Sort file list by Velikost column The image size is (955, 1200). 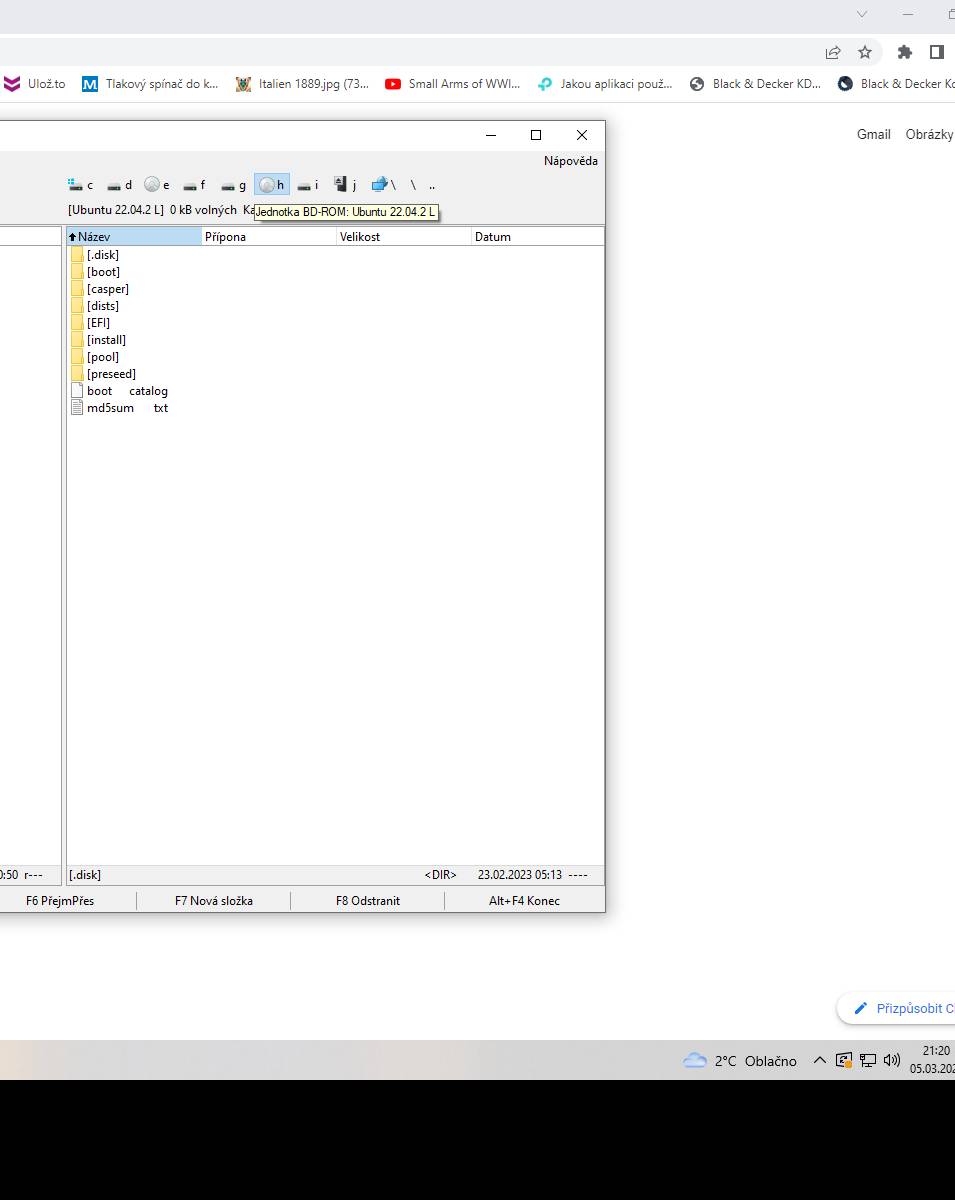(403, 237)
